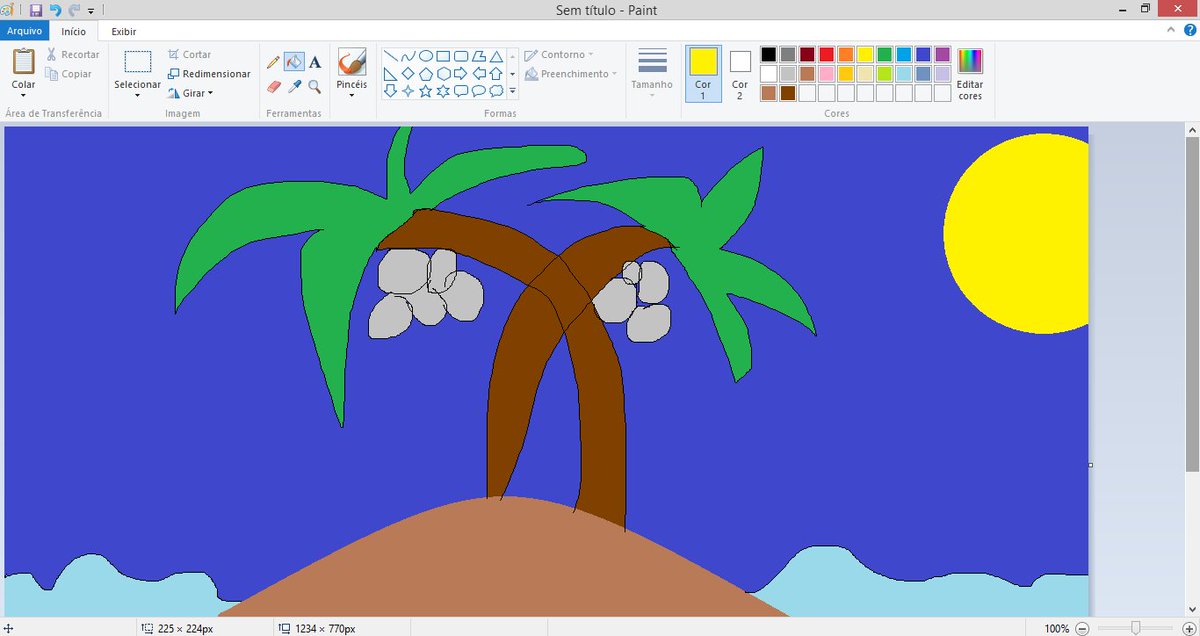Switch to the Exibir tab
Viewport: 1200px width, 636px height.
coord(124,32)
